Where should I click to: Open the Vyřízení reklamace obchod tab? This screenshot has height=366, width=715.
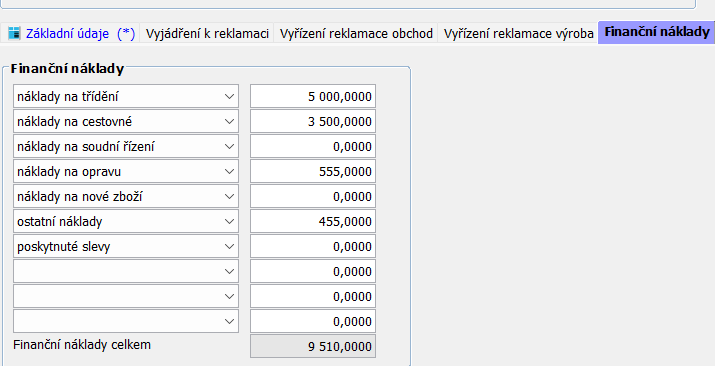point(356,33)
